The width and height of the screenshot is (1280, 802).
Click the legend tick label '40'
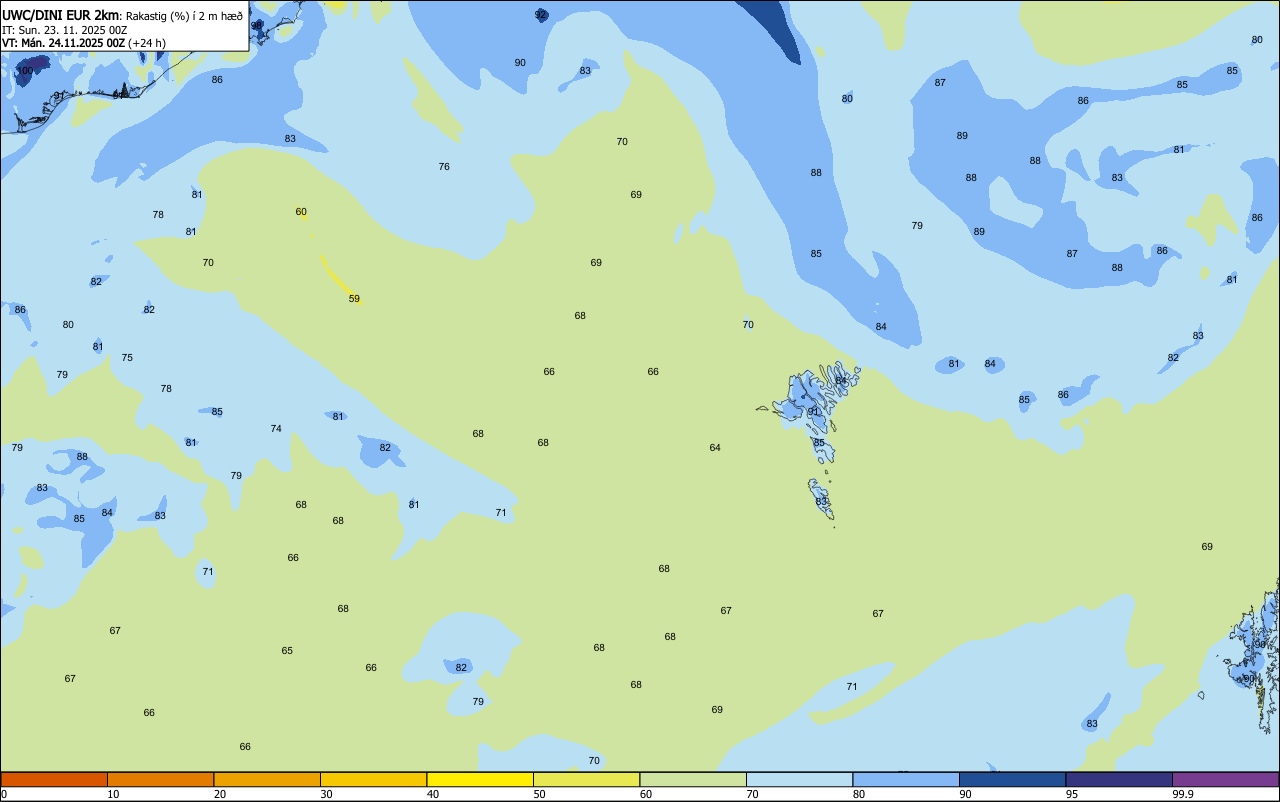point(433,794)
